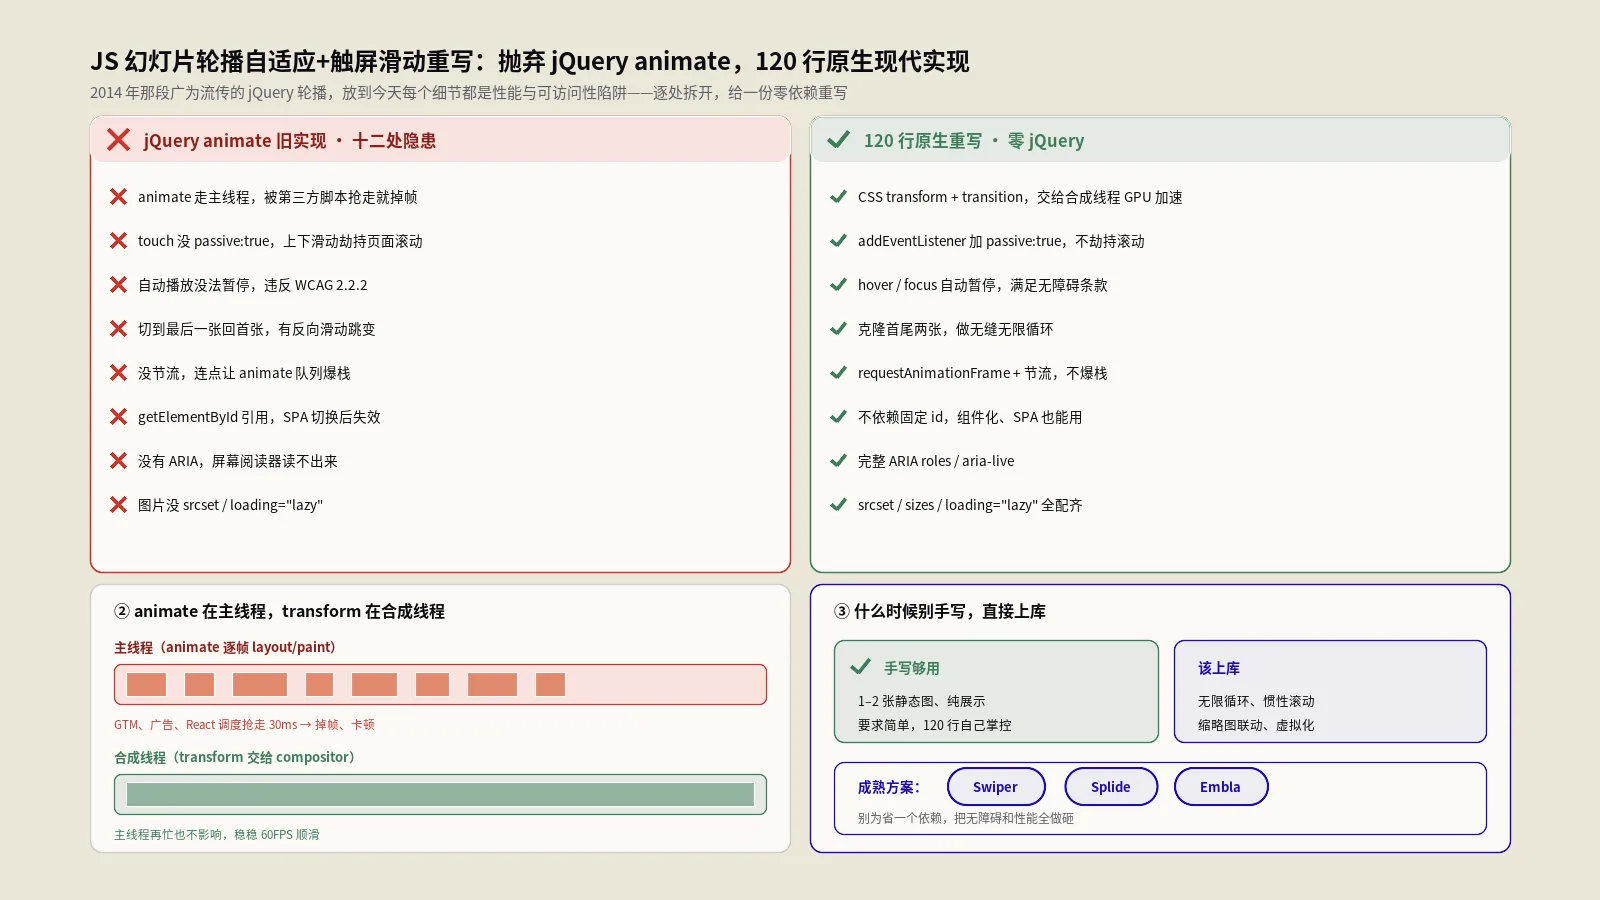Click red X beside touch 没 passive:true
The image size is (1600, 900).
tap(118, 241)
